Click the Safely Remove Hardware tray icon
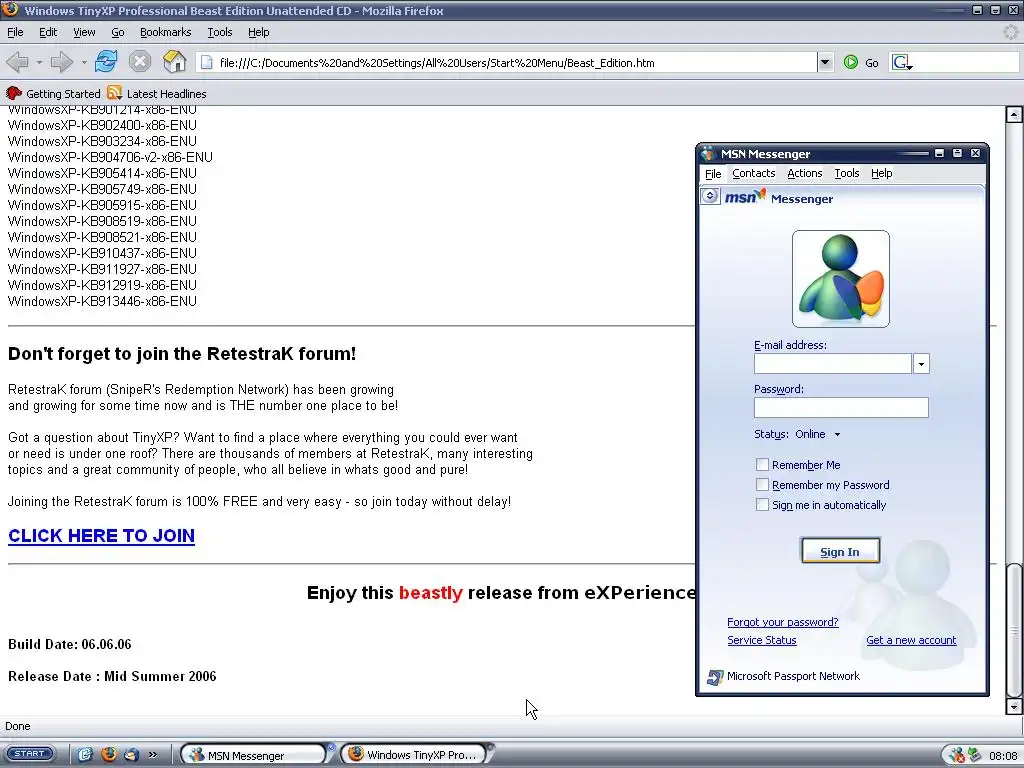The width and height of the screenshot is (1024, 768). (x=974, y=756)
